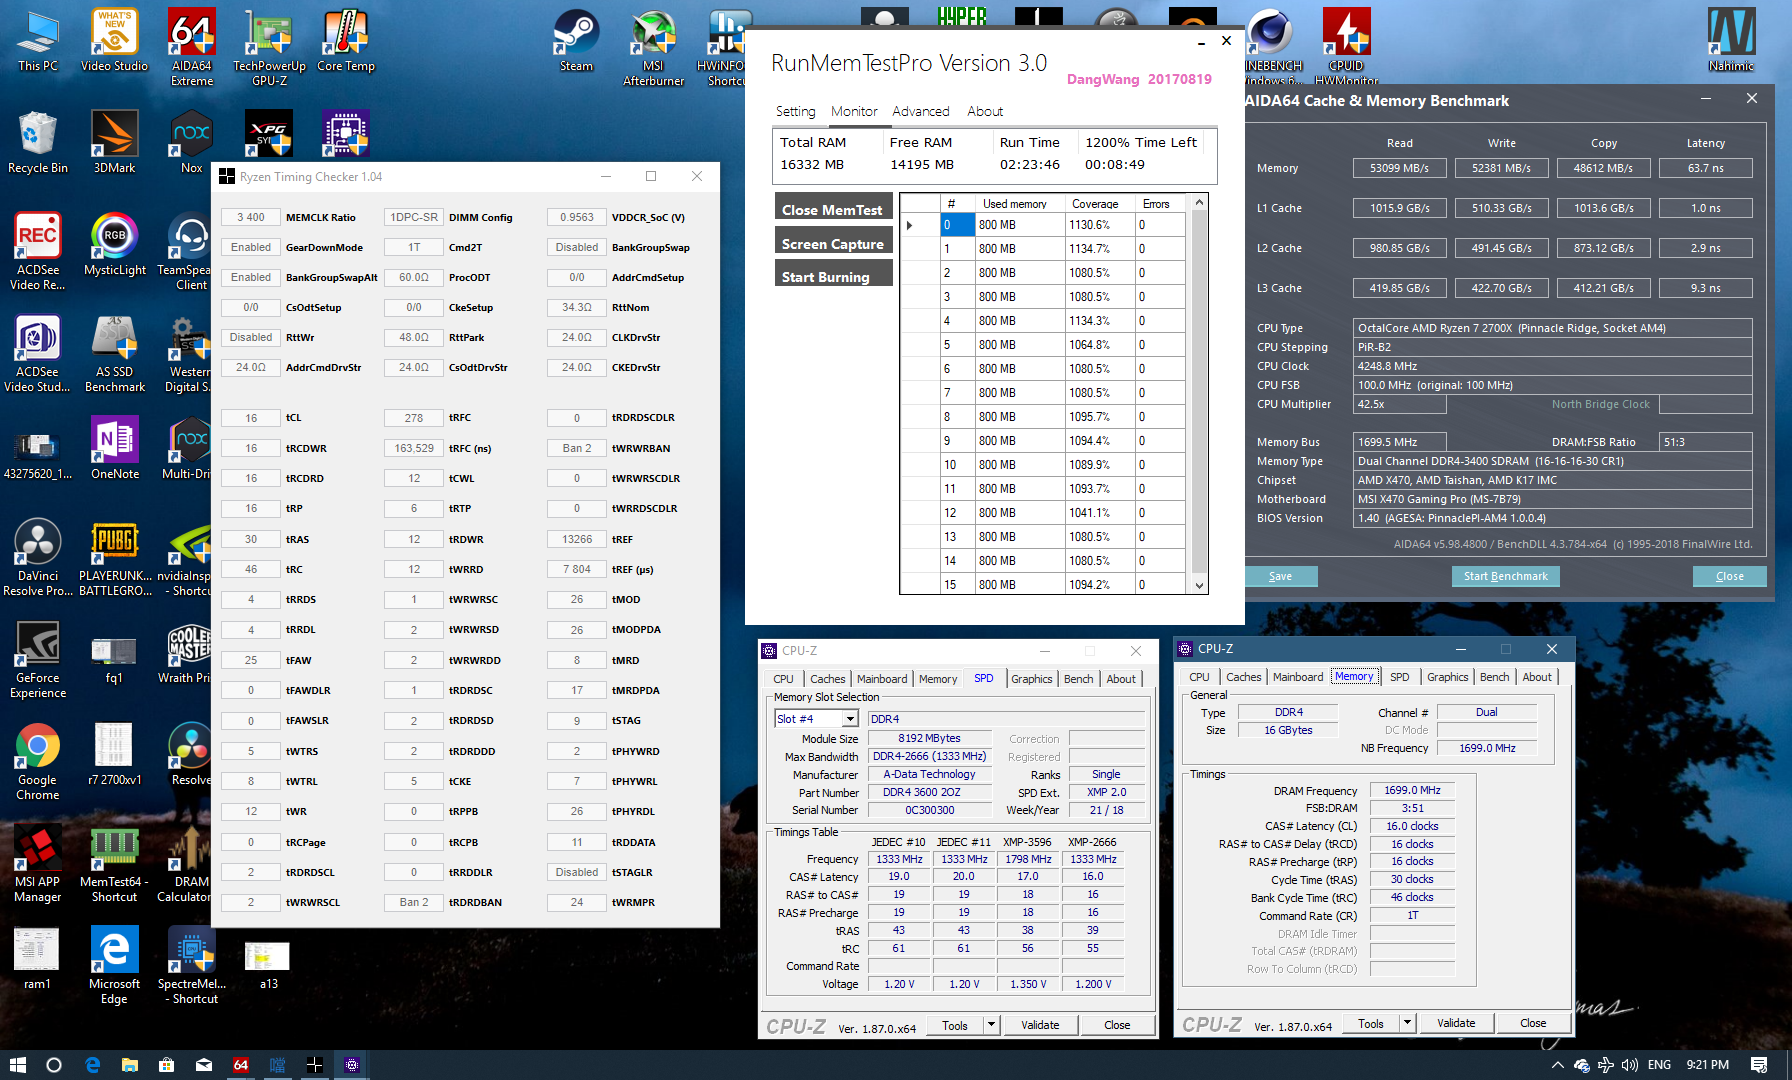The width and height of the screenshot is (1792, 1080).
Task: Click Validate in CPU-Z Memory window
Action: (1456, 1023)
